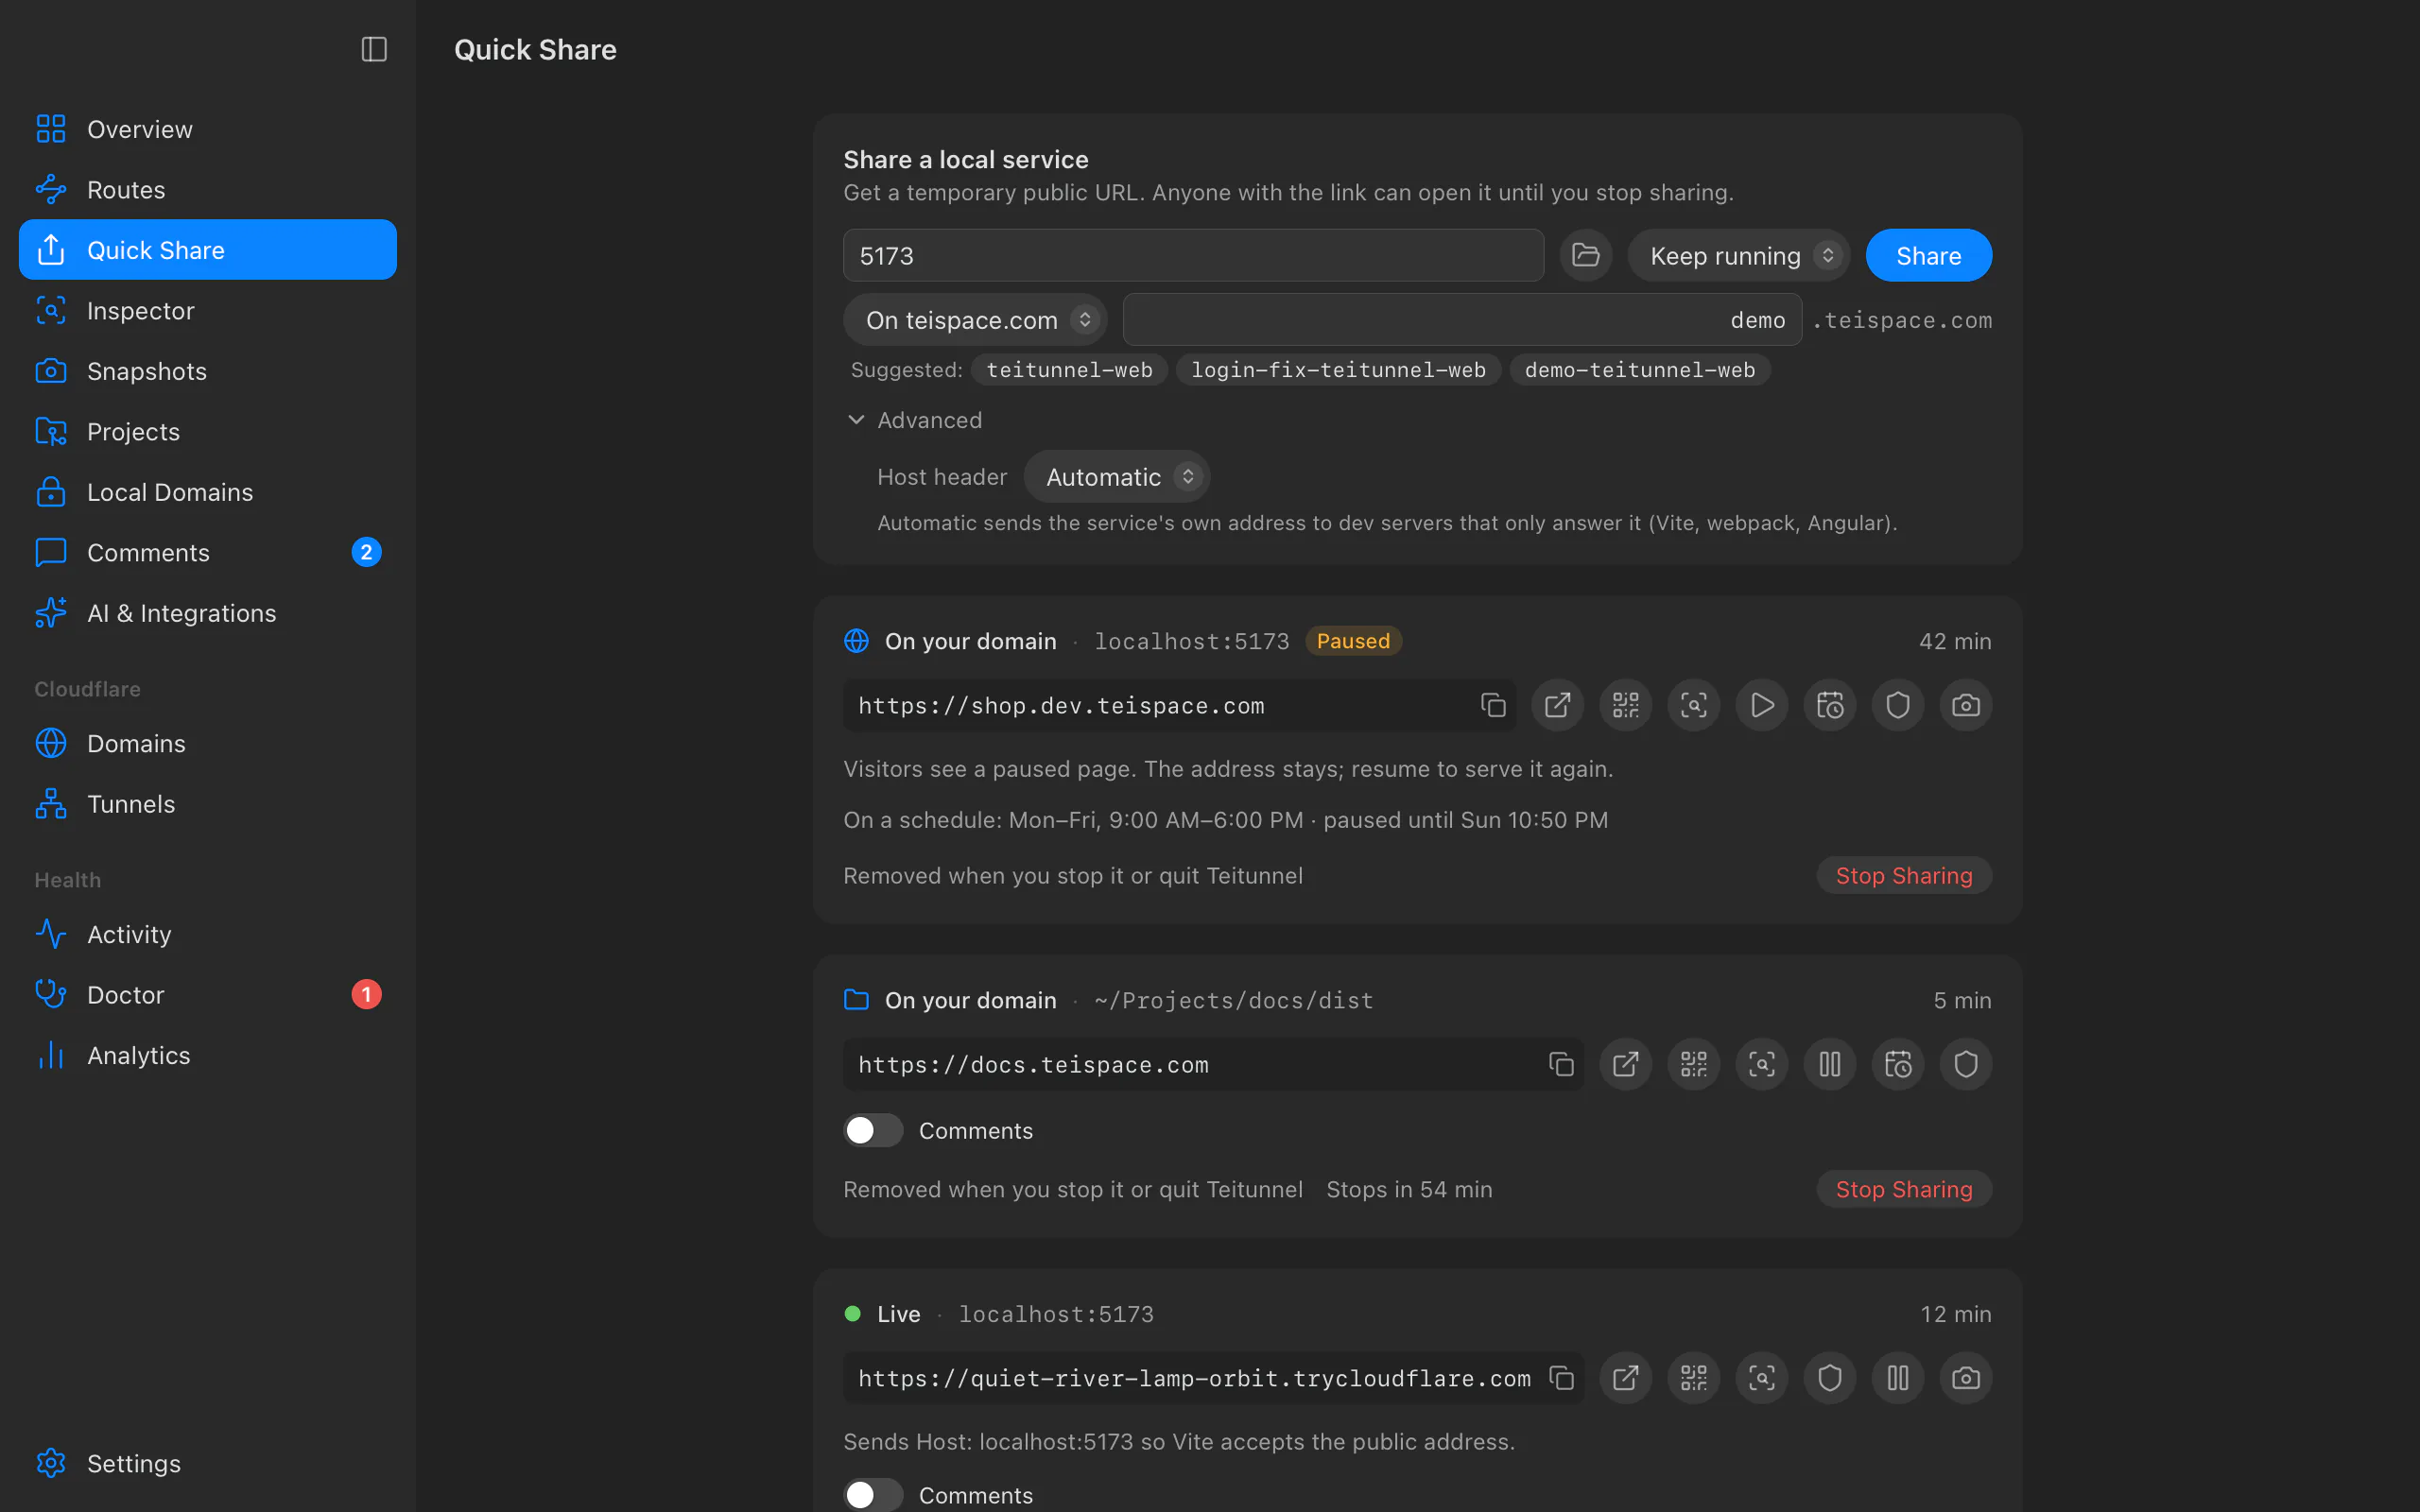Open Doctor in Health section
Screen dimensions: 2420x1512
208,994
